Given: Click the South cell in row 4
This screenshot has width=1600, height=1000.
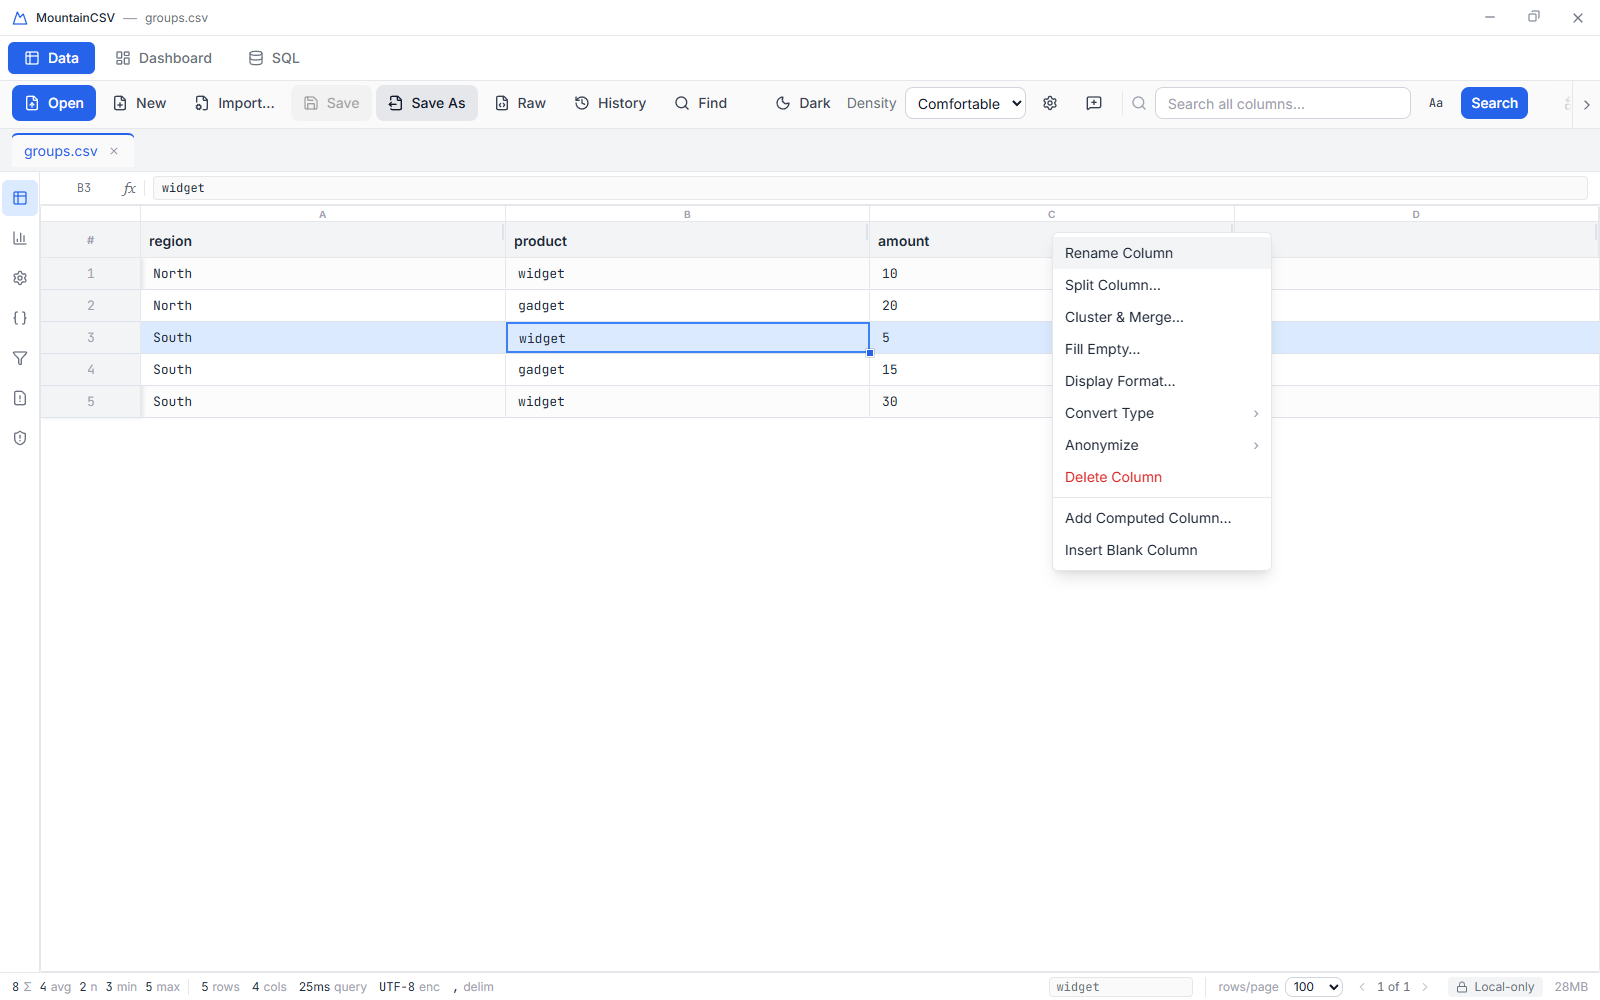Looking at the screenshot, I should tap(323, 369).
